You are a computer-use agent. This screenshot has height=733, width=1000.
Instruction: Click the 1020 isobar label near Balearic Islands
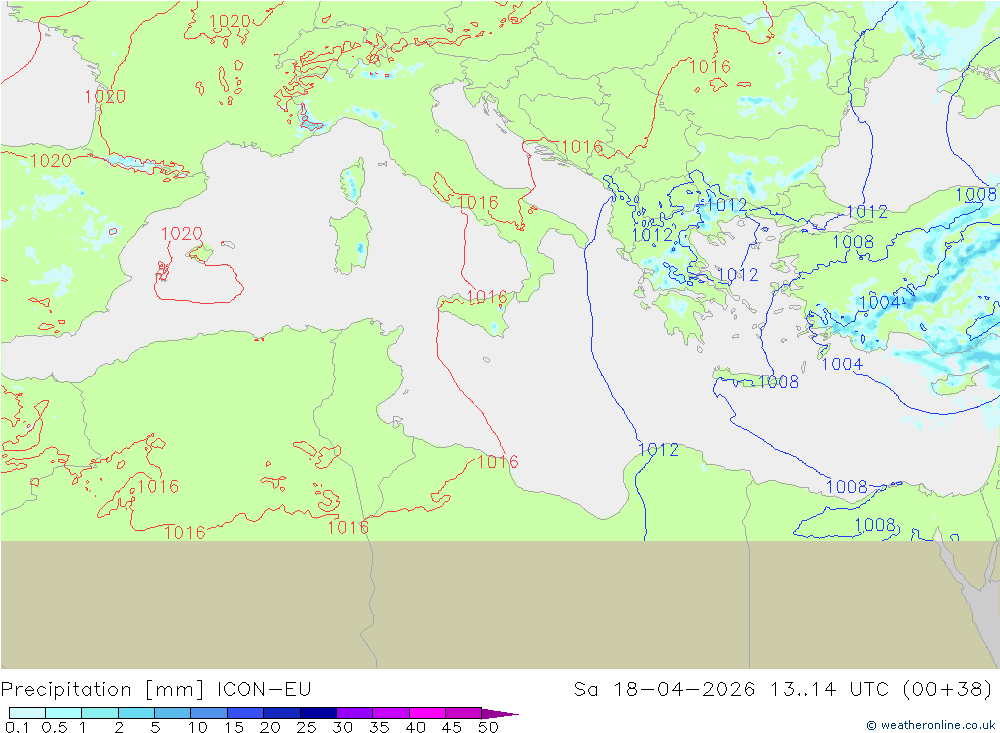pyautogui.click(x=182, y=233)
